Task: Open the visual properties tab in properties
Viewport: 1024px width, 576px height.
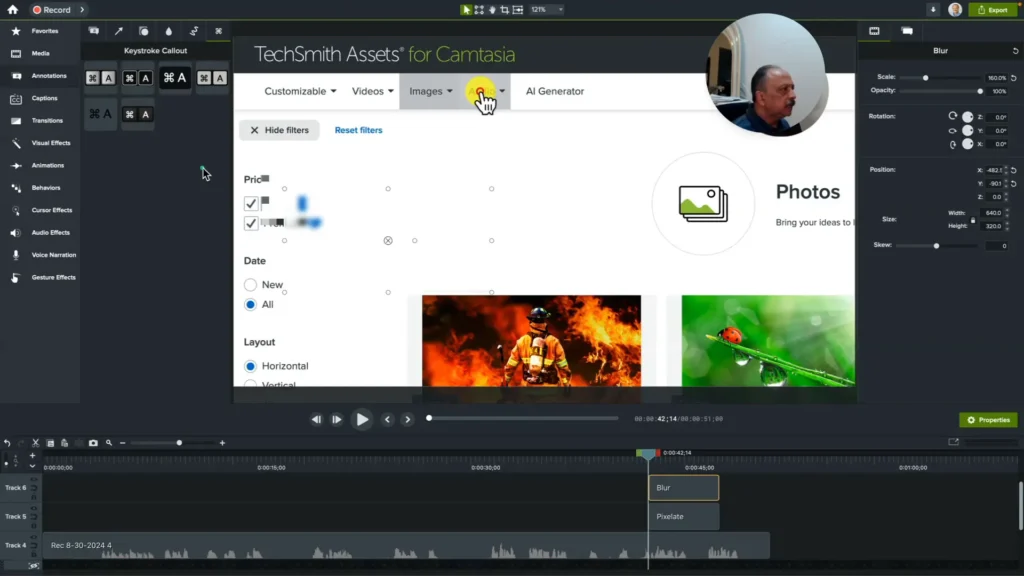Action: pos(874,31)
